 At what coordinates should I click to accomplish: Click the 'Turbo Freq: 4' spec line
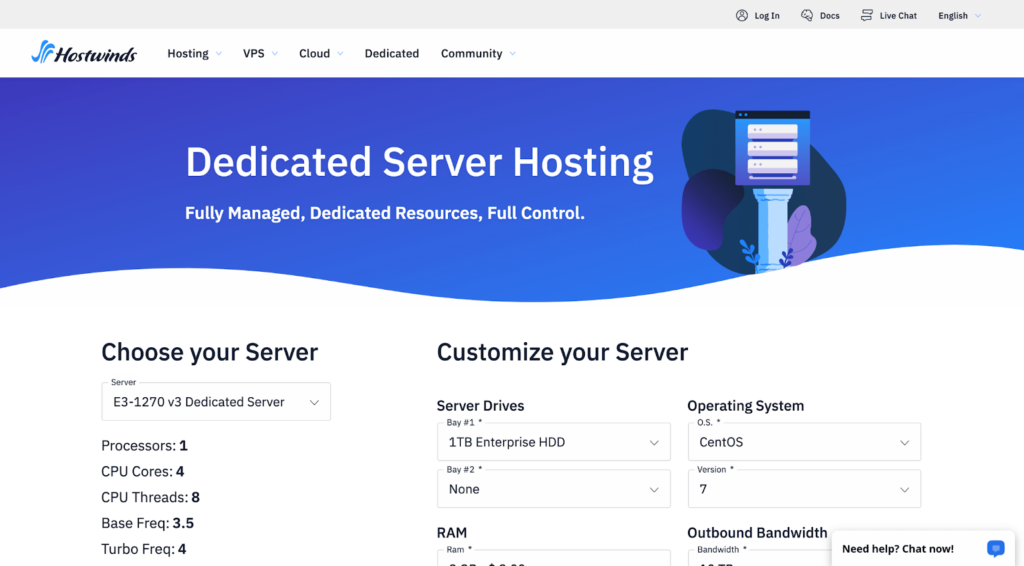144,549
